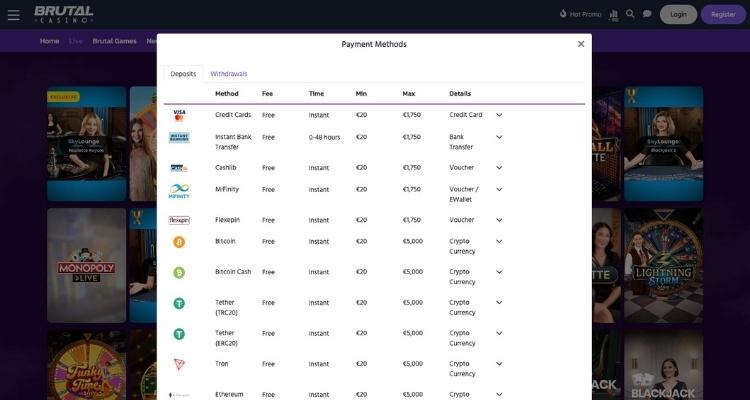The image size is (750, 400).
Task: Click the 'Bitcoin Cash' method name
Action: pyautogui.click(x=233, y=272)
